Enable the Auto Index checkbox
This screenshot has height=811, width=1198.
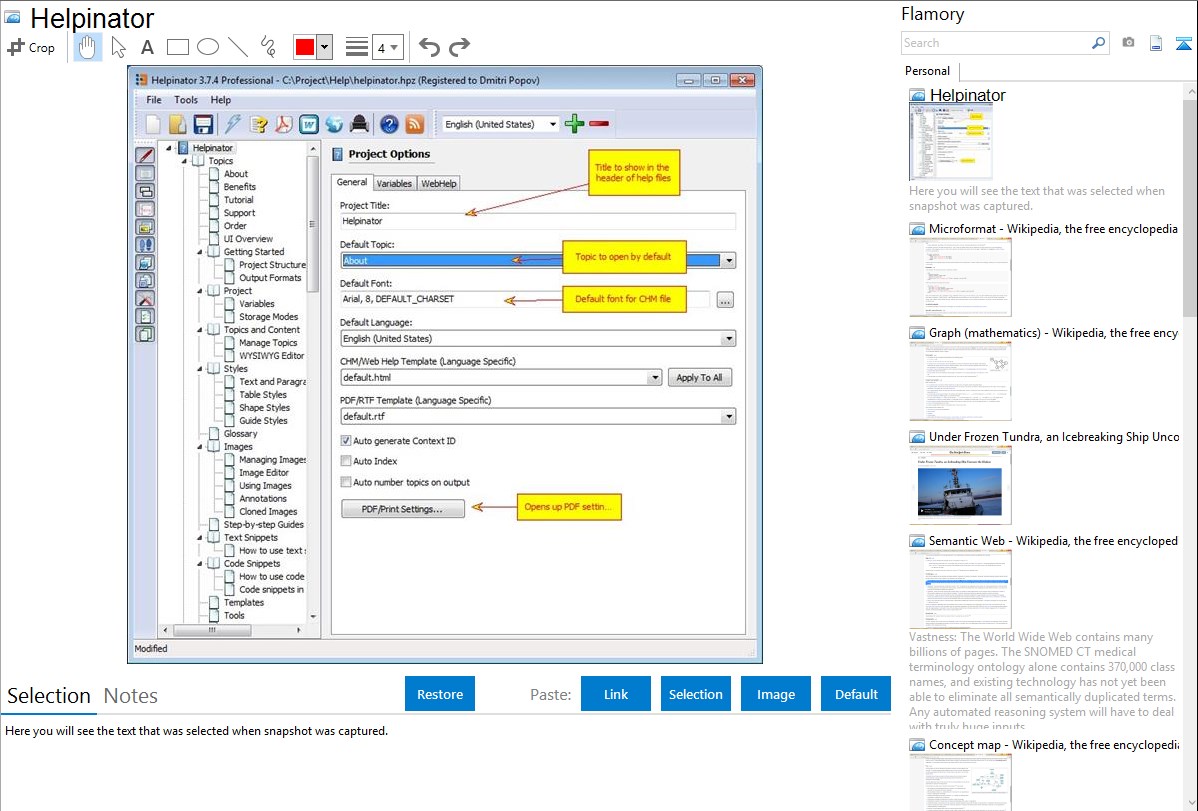pyautogui.click(x=346, y=461)
